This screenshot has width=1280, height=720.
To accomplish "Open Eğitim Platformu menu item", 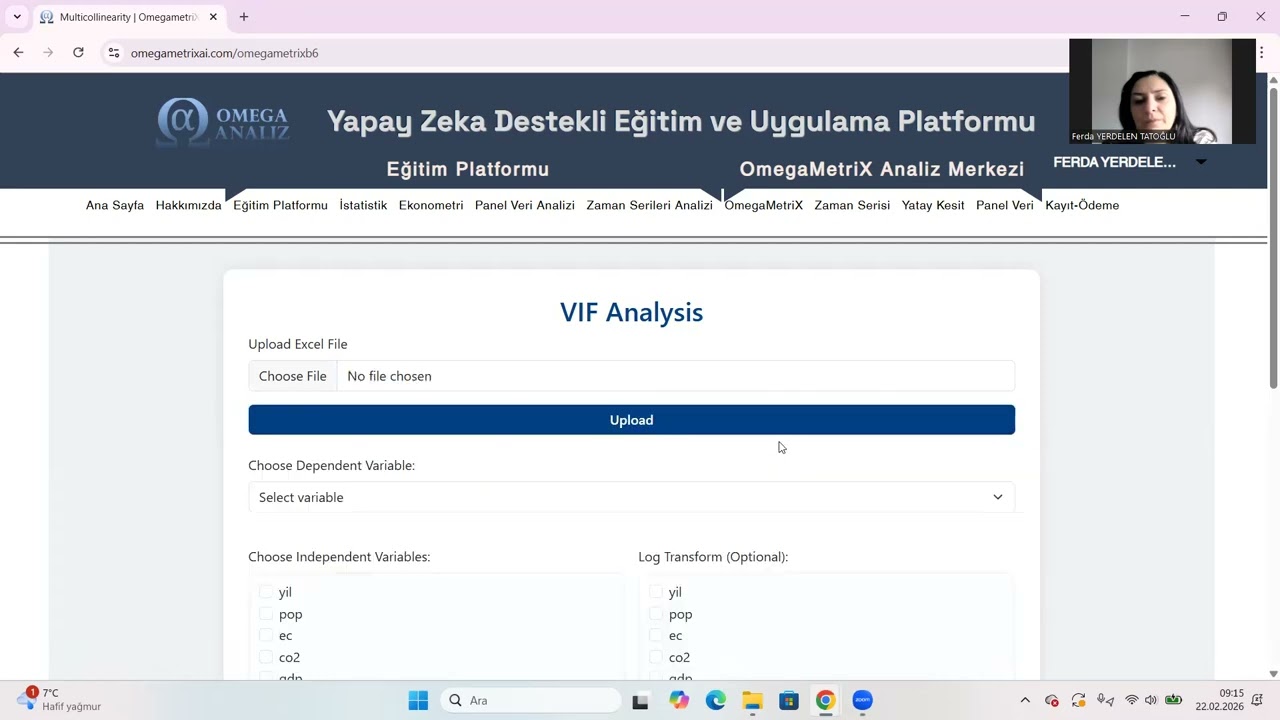I will (x=280, y=205).
